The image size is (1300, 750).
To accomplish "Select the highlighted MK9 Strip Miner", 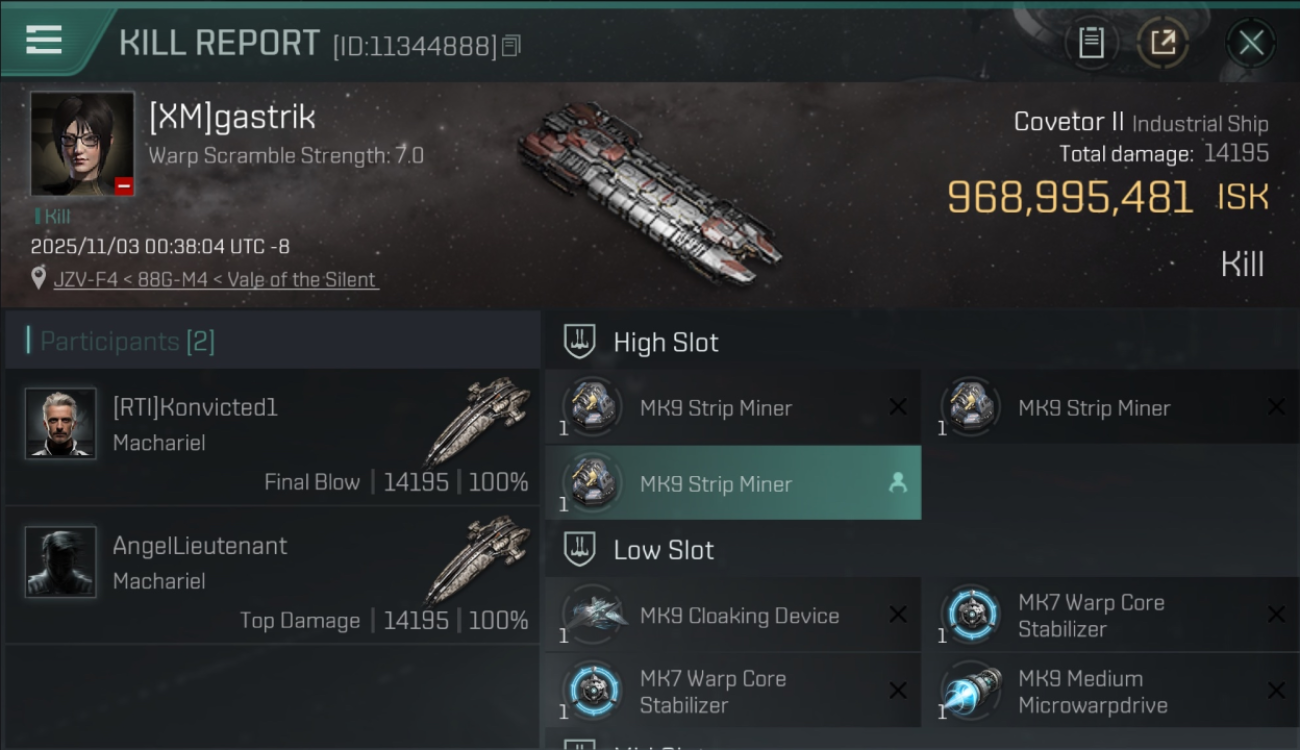I will (x=733, y=483).
